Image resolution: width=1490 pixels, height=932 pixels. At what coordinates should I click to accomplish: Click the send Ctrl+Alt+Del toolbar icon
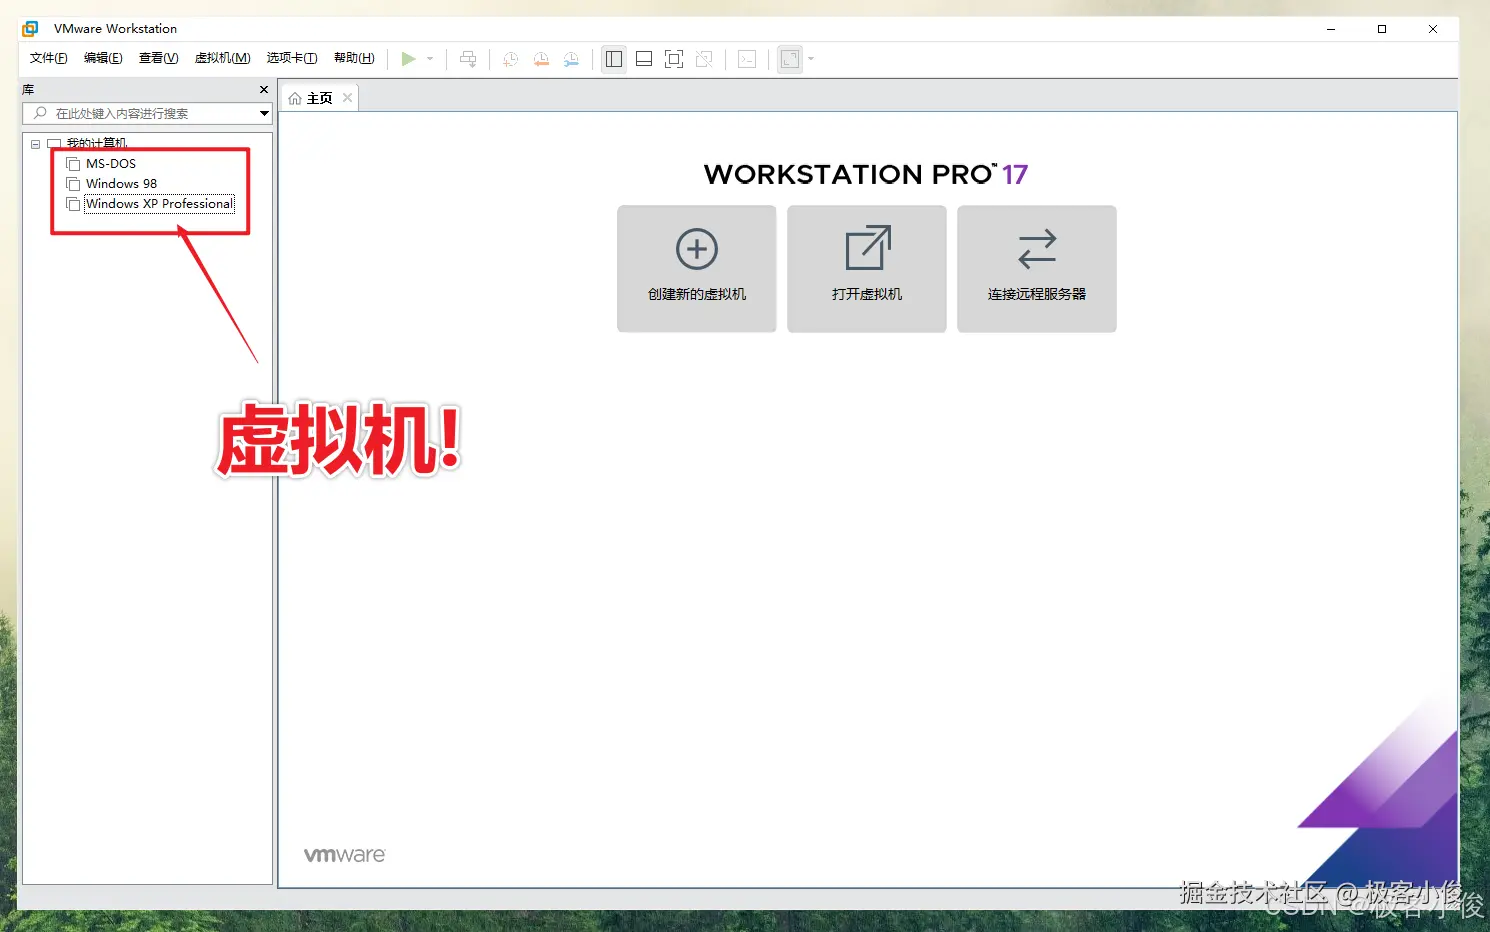tap(468, 59)
